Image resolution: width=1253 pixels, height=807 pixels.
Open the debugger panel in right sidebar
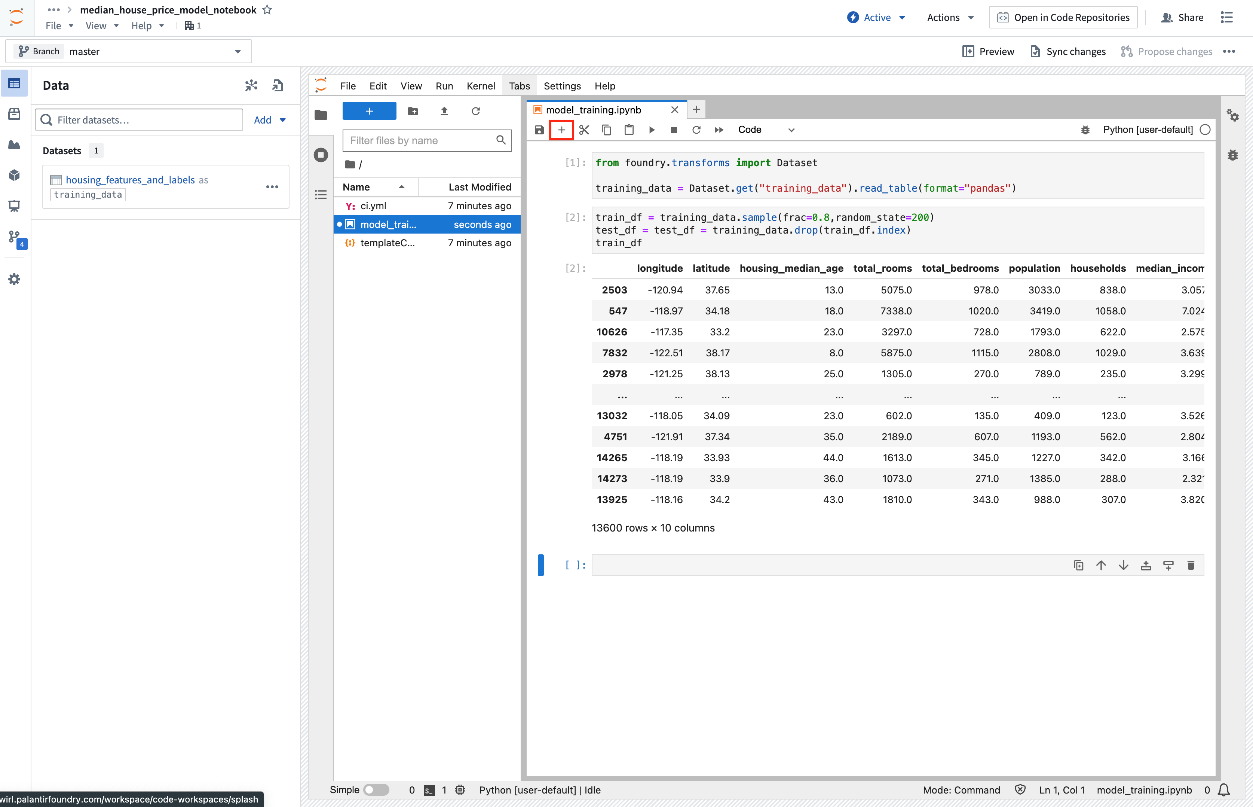[x=1233, y=155]
